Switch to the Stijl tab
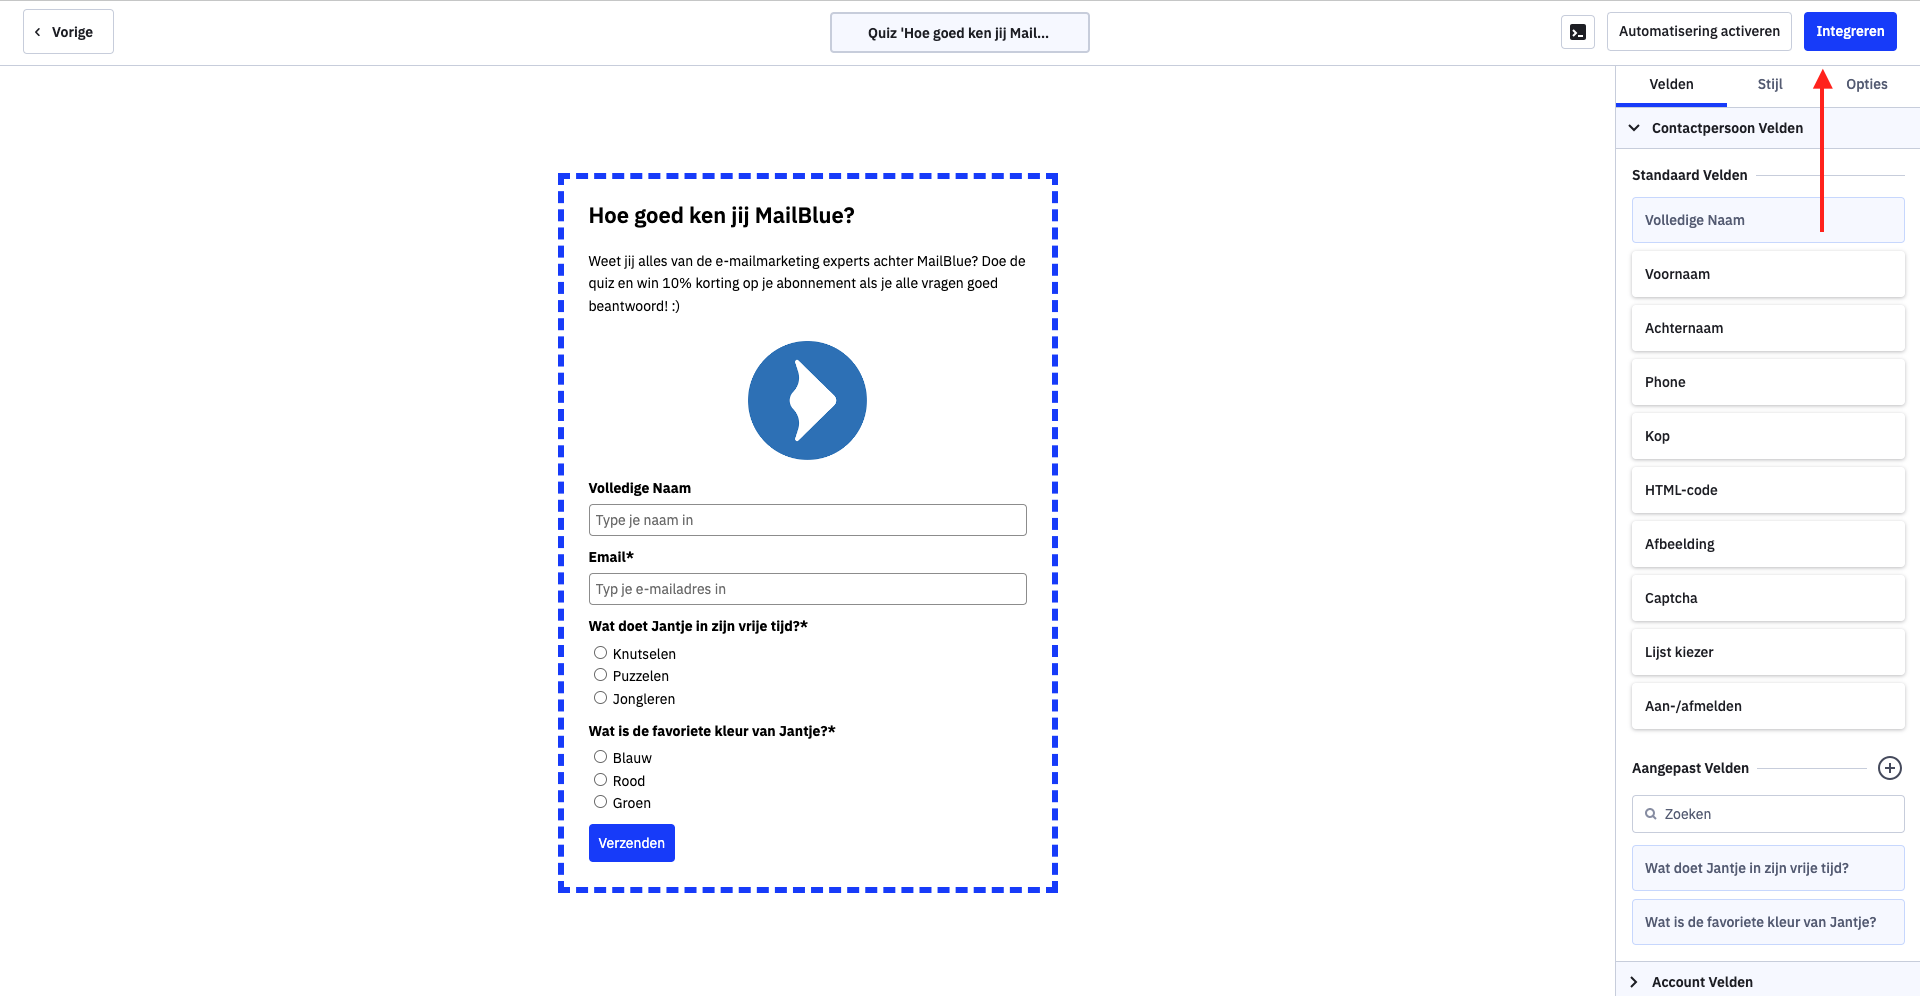The width and height of the screenshot is (1920, 996). click(1770, 84)
